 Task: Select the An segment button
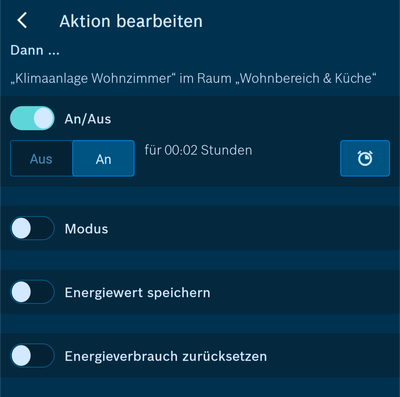pos(103,159)
